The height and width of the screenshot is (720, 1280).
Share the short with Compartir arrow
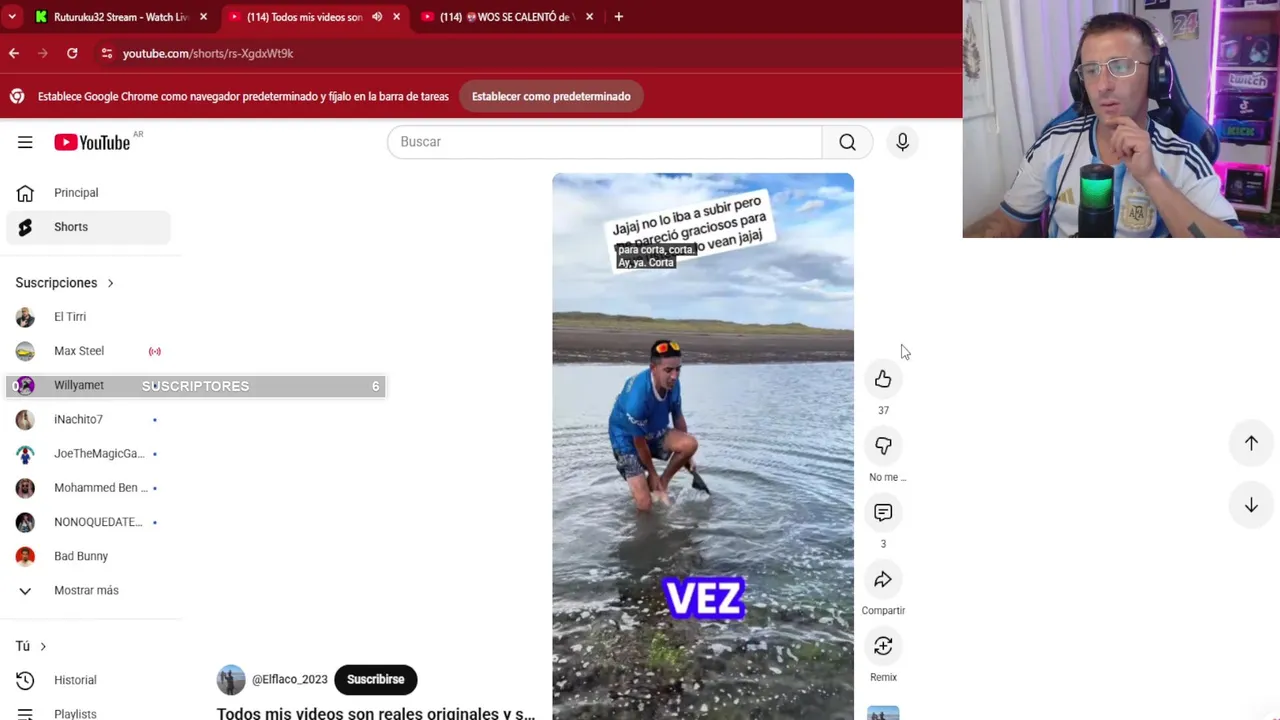pyautogui.click(x=883, y=580)
